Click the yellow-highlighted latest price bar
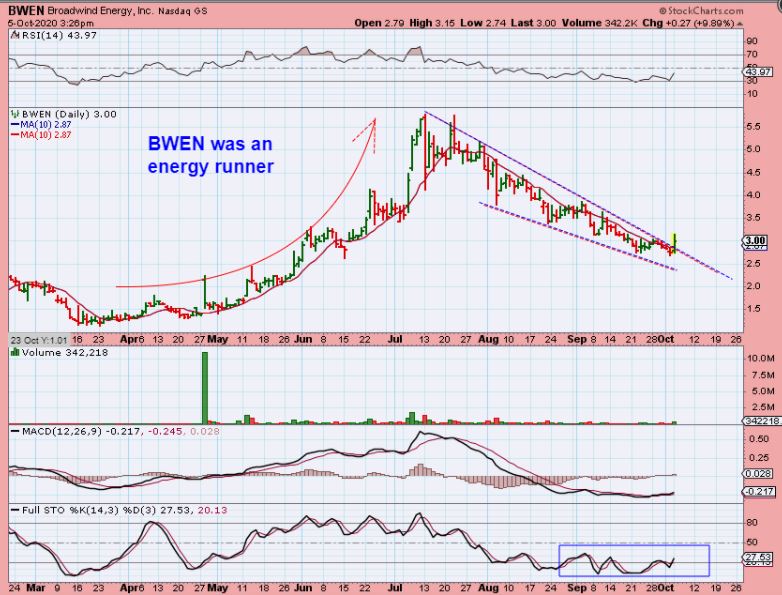782x595 pixels. coord(674,242)
